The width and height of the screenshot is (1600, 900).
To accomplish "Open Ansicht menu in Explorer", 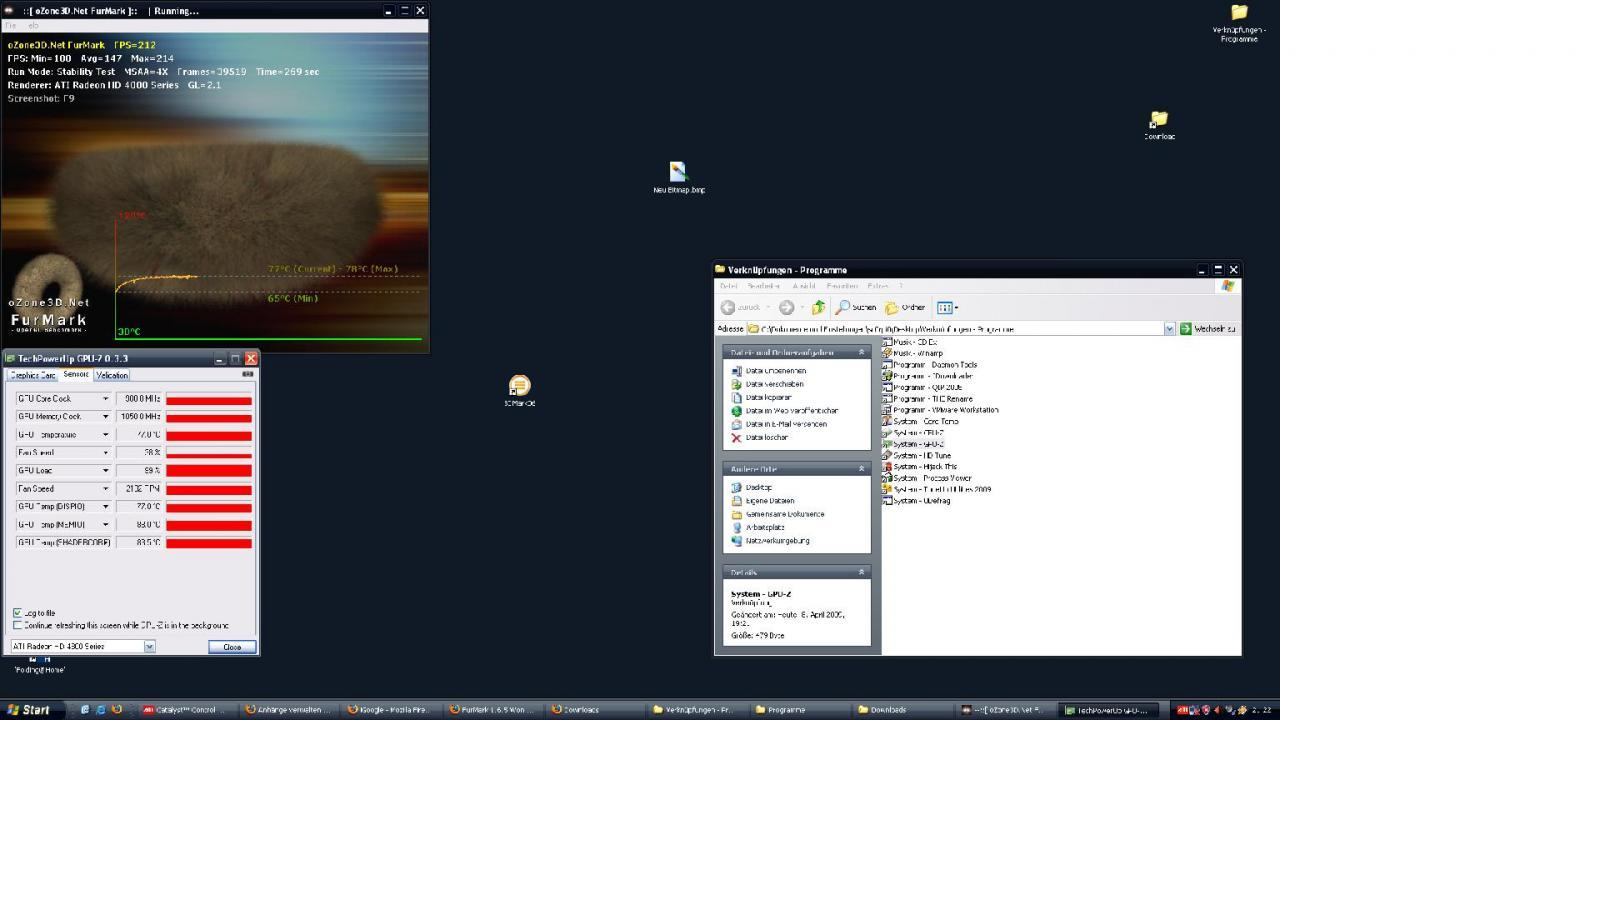I will 804,286.
